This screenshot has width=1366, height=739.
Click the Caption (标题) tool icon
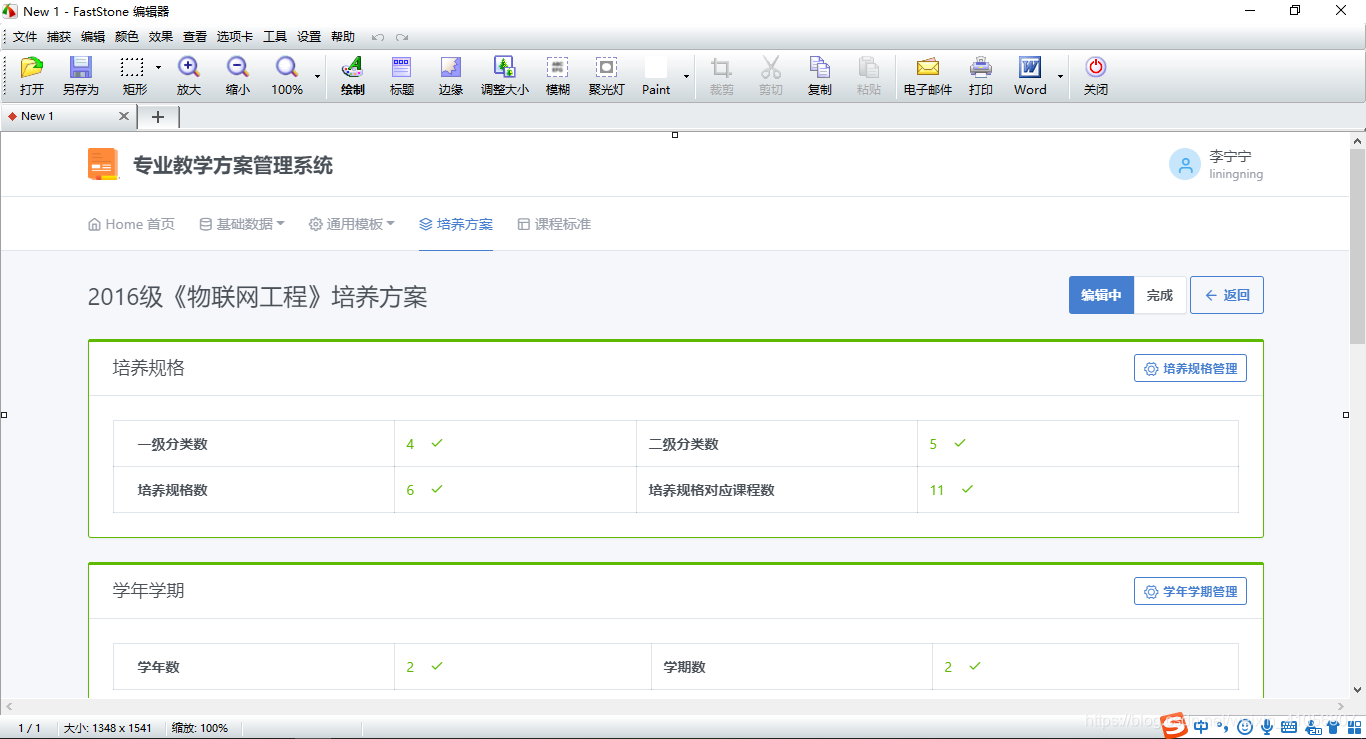[401, 76]
